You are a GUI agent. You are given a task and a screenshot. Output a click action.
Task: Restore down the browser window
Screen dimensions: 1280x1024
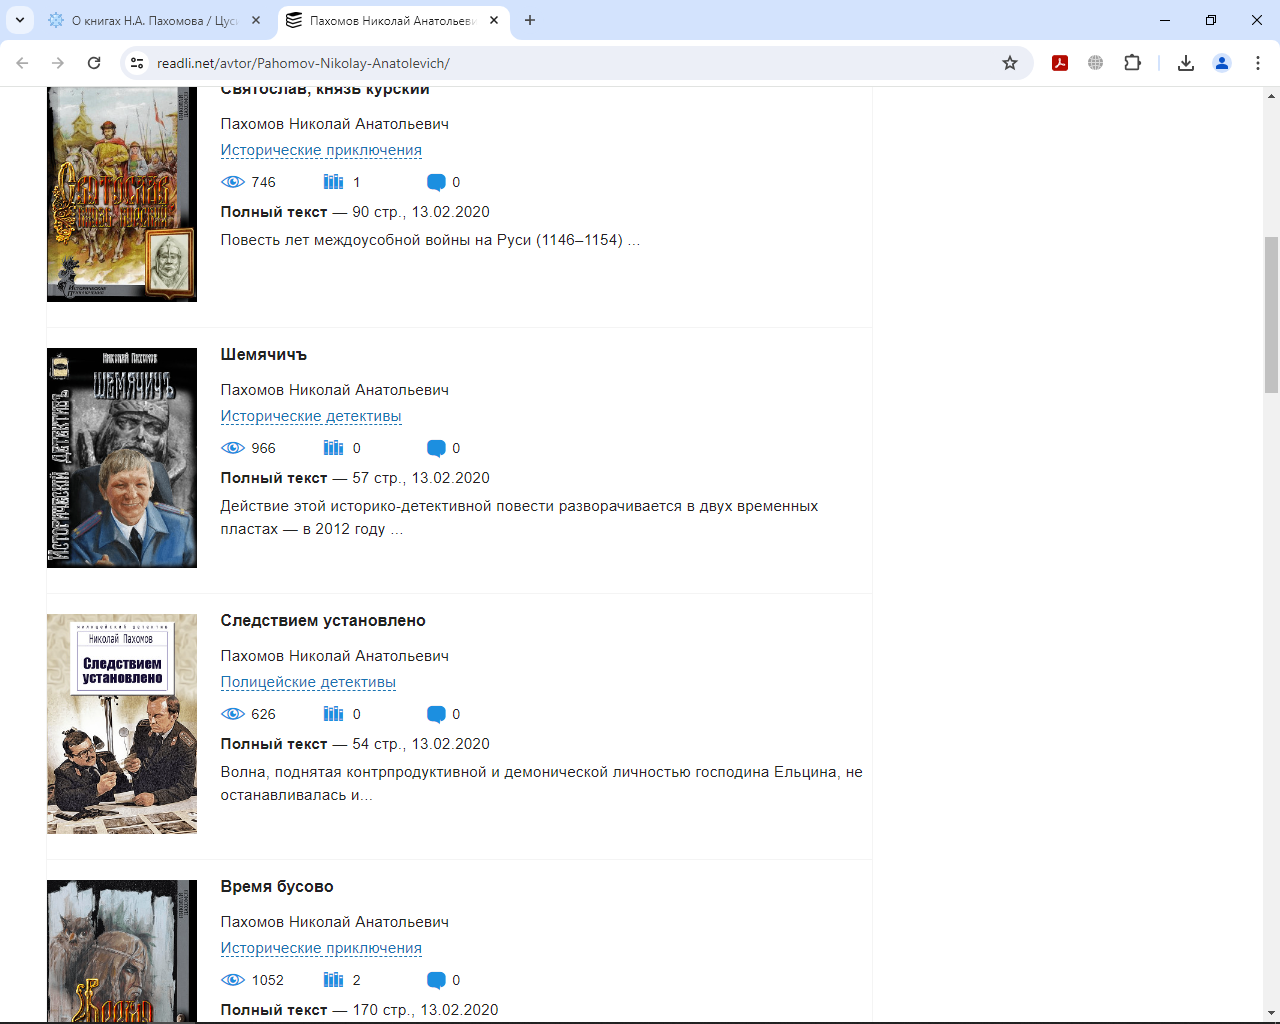coord(1211,20)
